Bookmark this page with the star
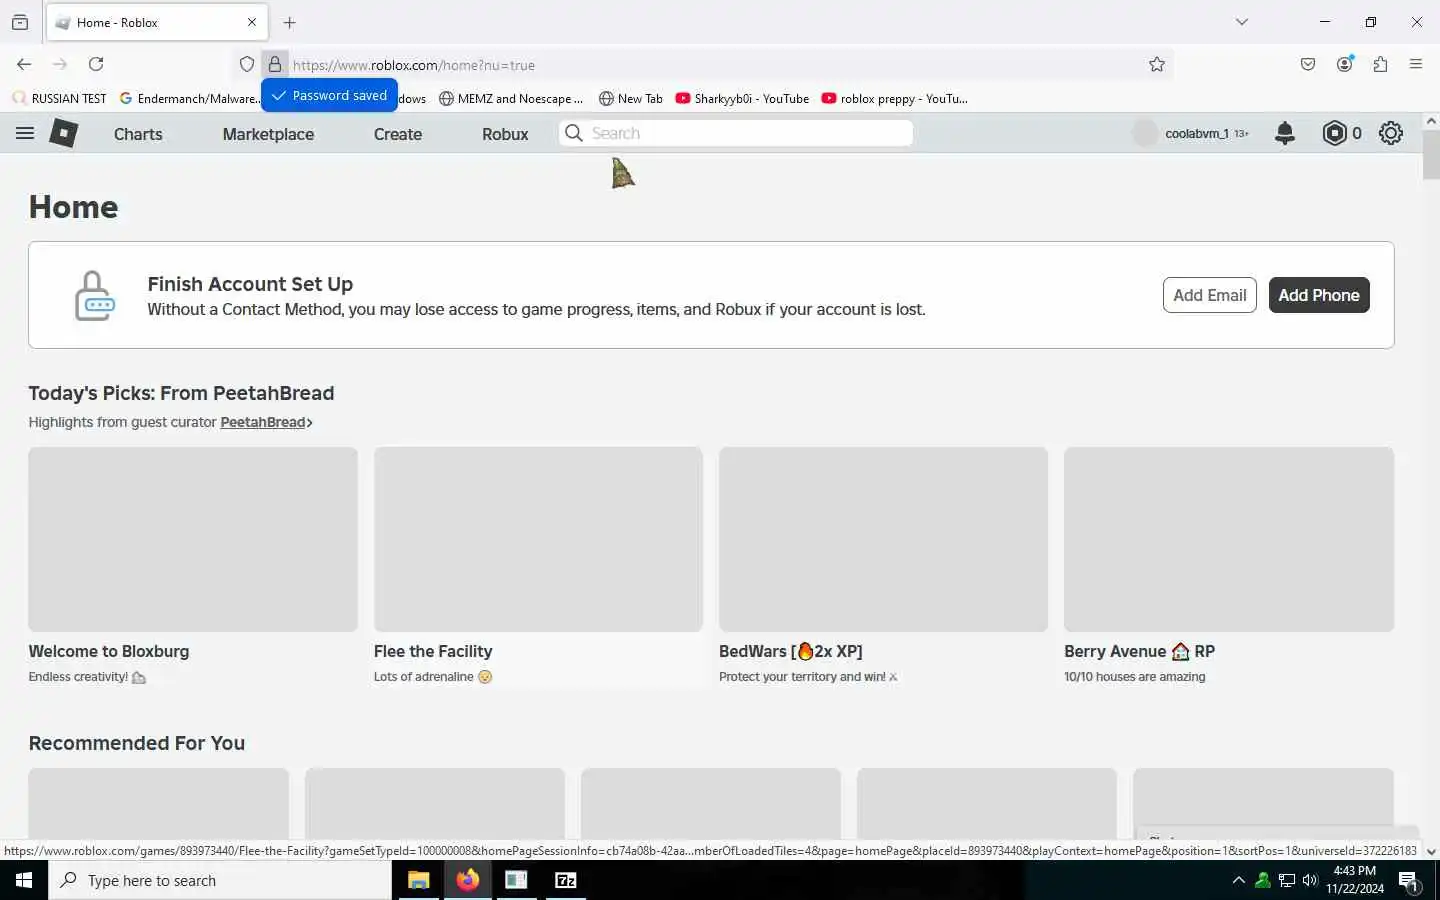This screenshot has width=1440, height=900. click(x=1157, y=64)
